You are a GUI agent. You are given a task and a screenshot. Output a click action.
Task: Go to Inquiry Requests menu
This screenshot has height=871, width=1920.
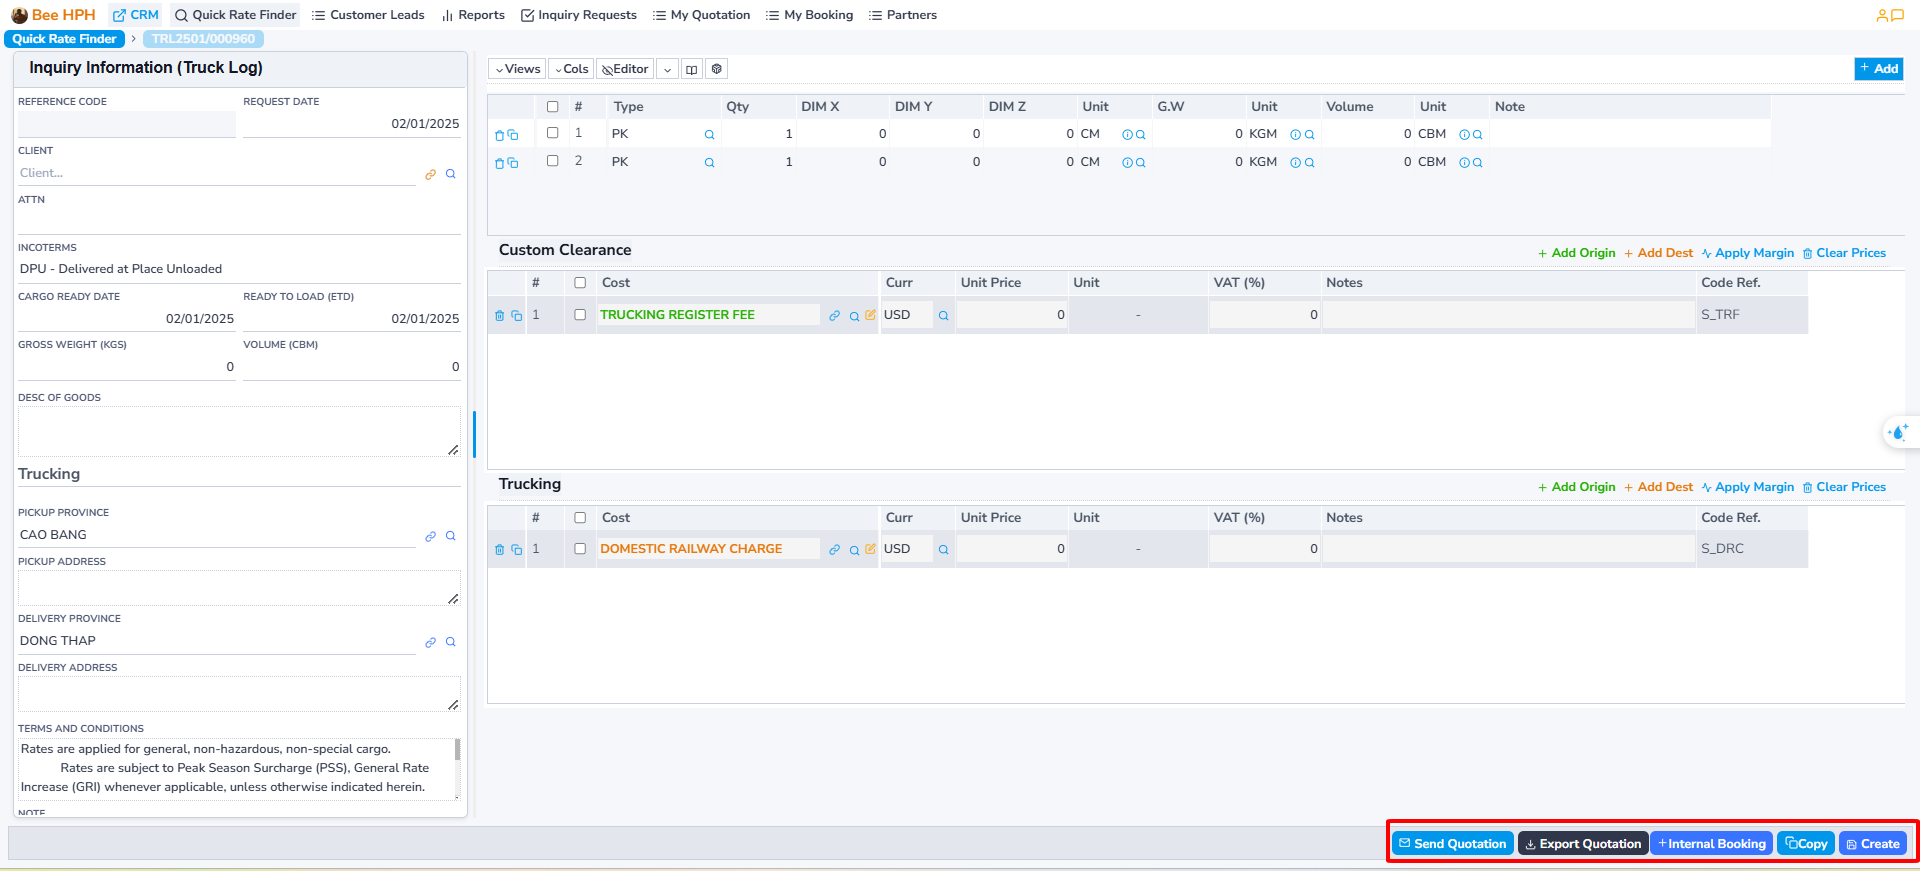coord(578,15)
